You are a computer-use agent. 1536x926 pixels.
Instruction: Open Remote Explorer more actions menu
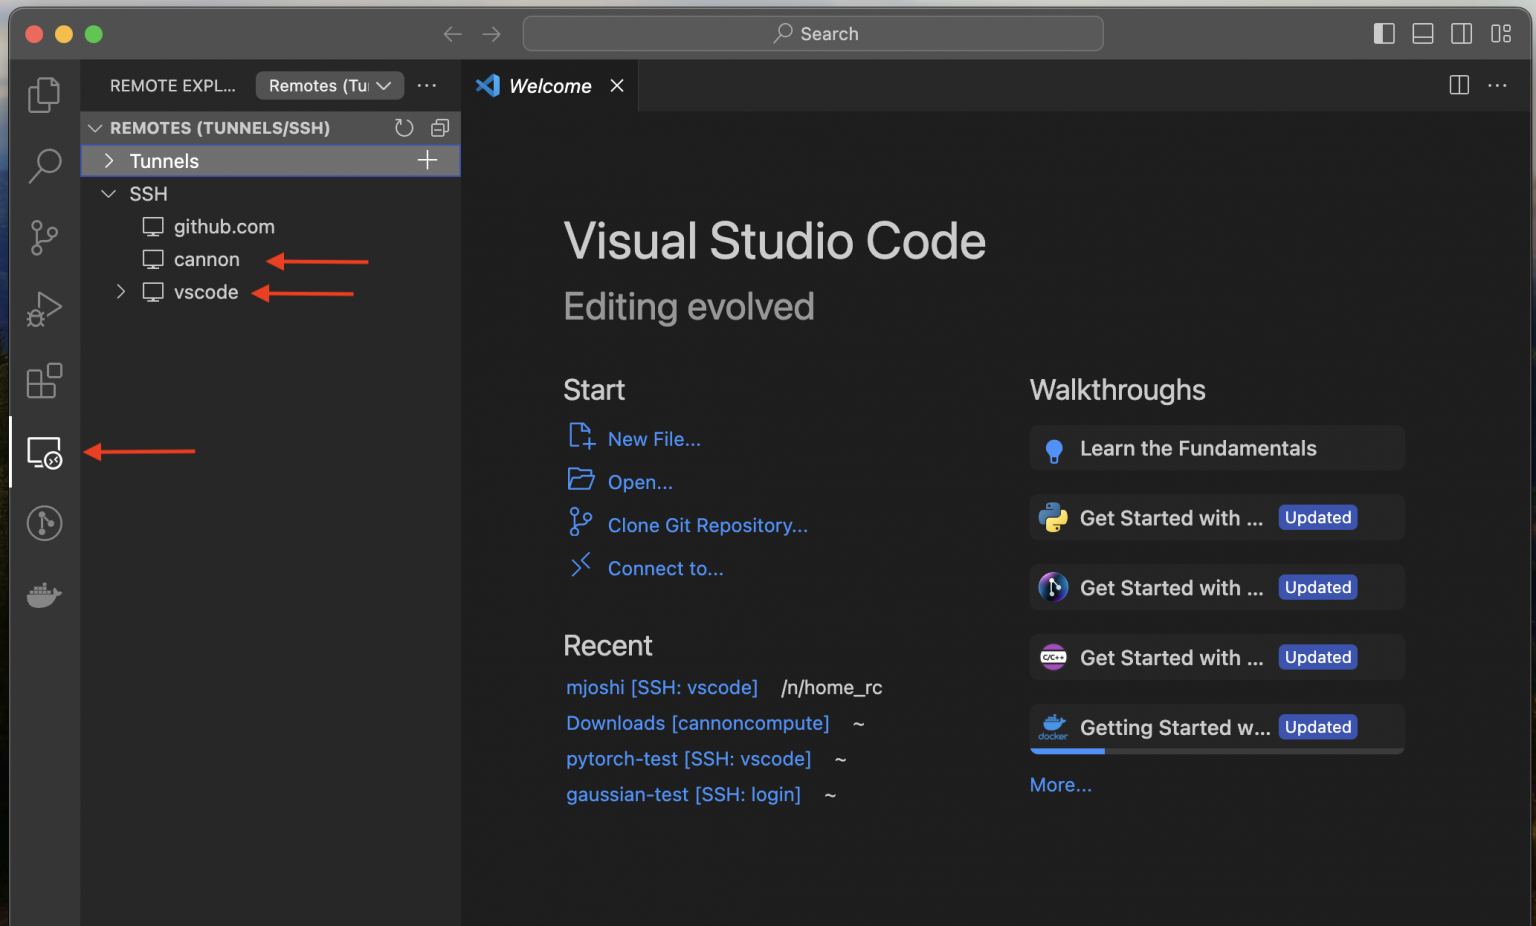pyautogui.click(x=427, y=85)
